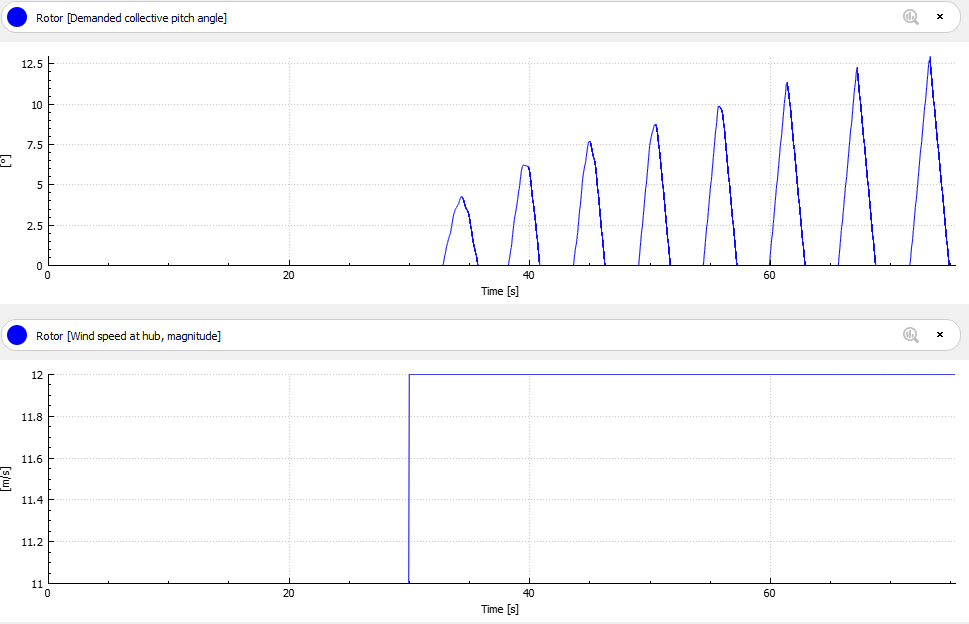Open the blue color swatch for pitch angle
The height and width of the screenshot is (624, 969).
[x=17, y=17]
